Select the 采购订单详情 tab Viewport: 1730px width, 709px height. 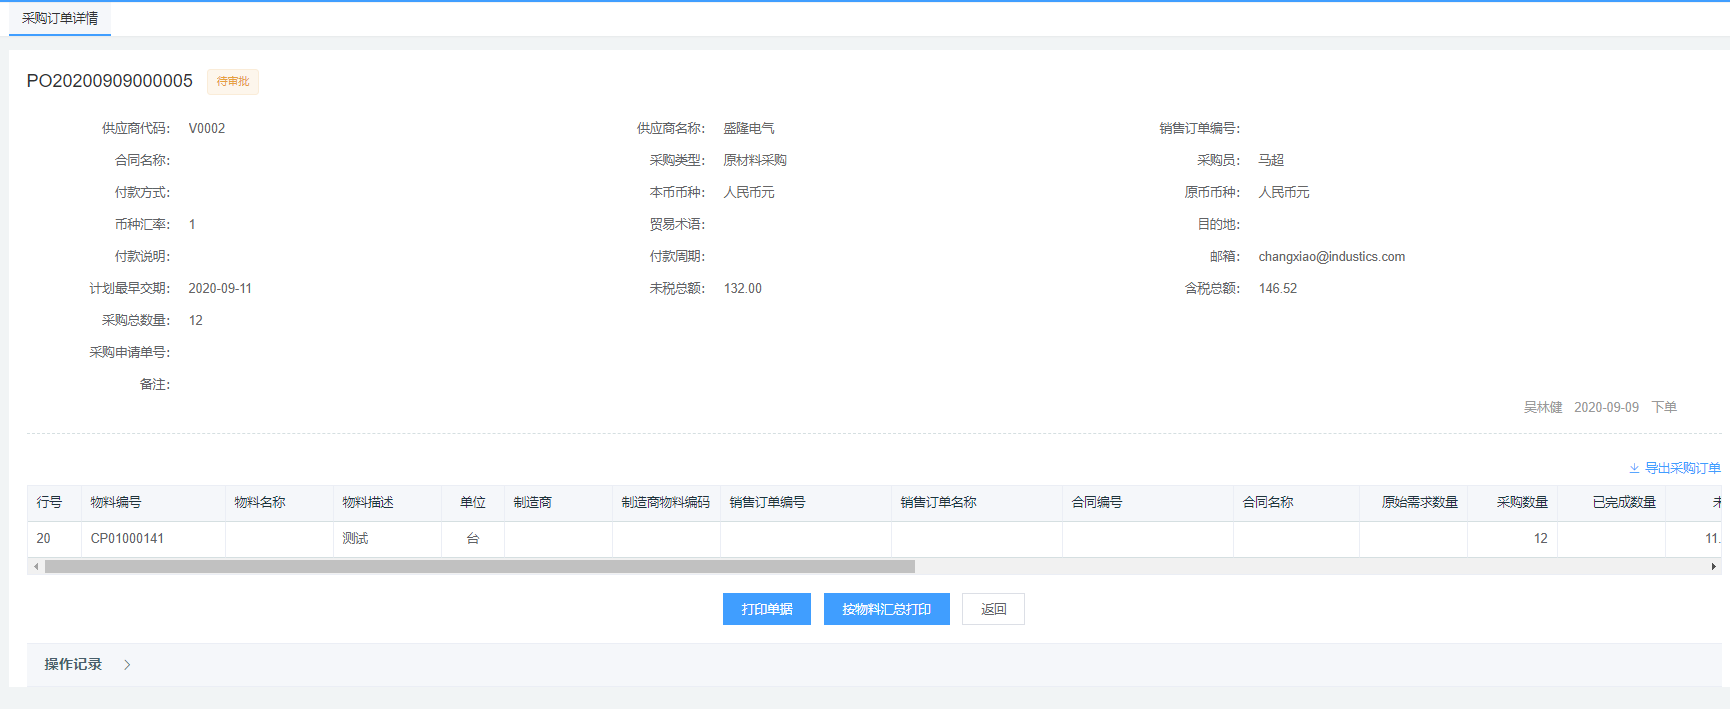[60, 19]
